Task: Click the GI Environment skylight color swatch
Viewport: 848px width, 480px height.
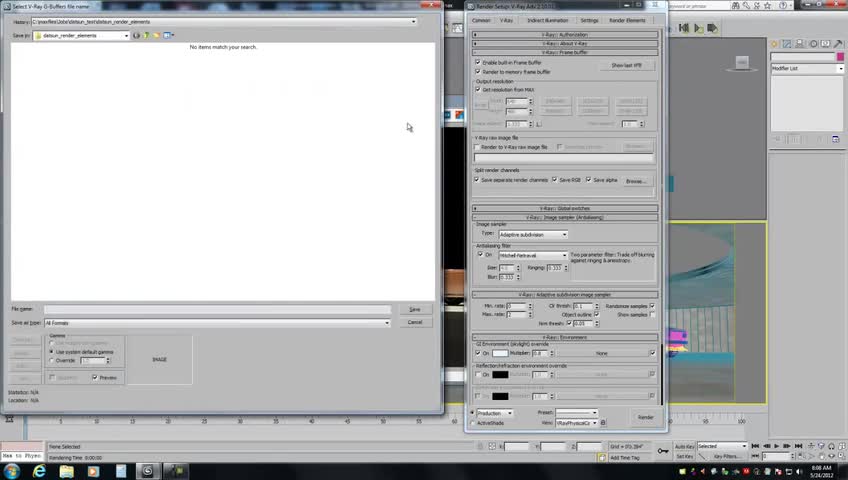Action: (500, 353)
